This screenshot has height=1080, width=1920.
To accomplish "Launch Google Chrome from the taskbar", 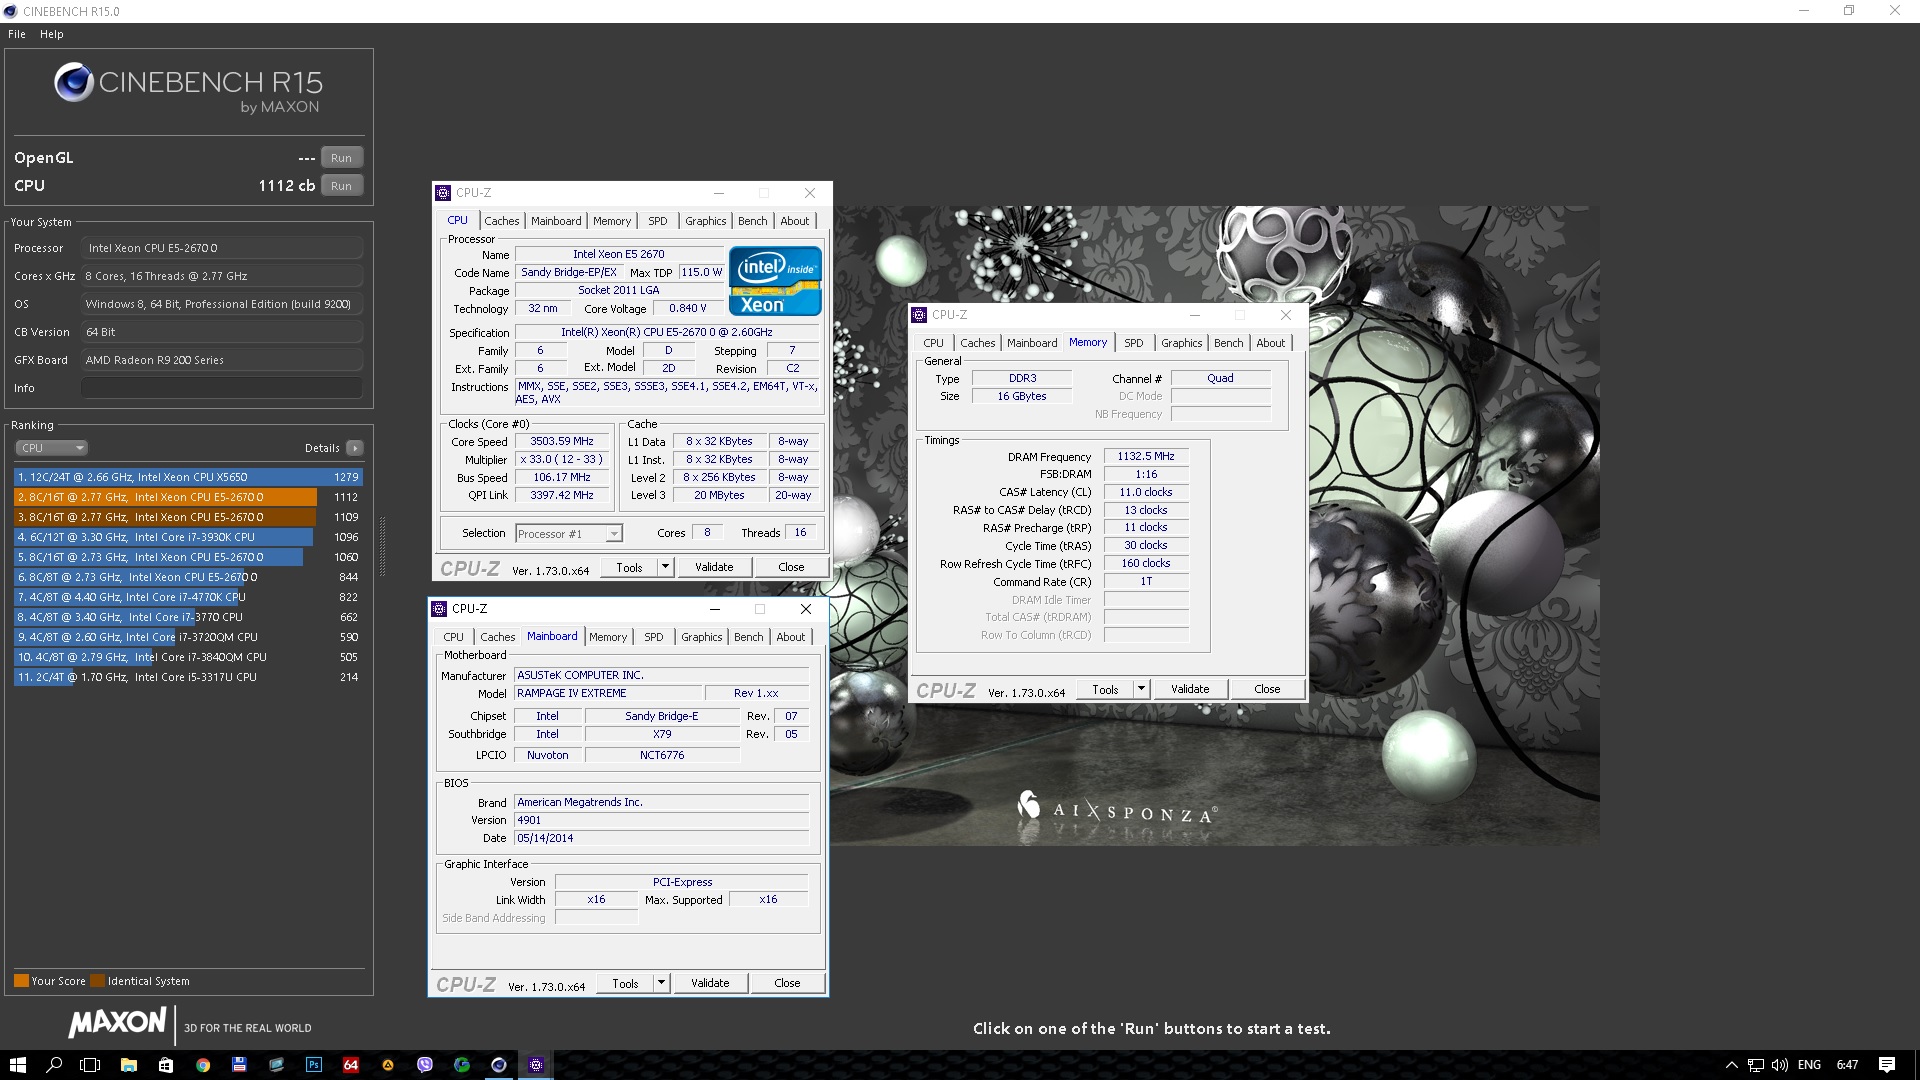I will [202, 1065].
